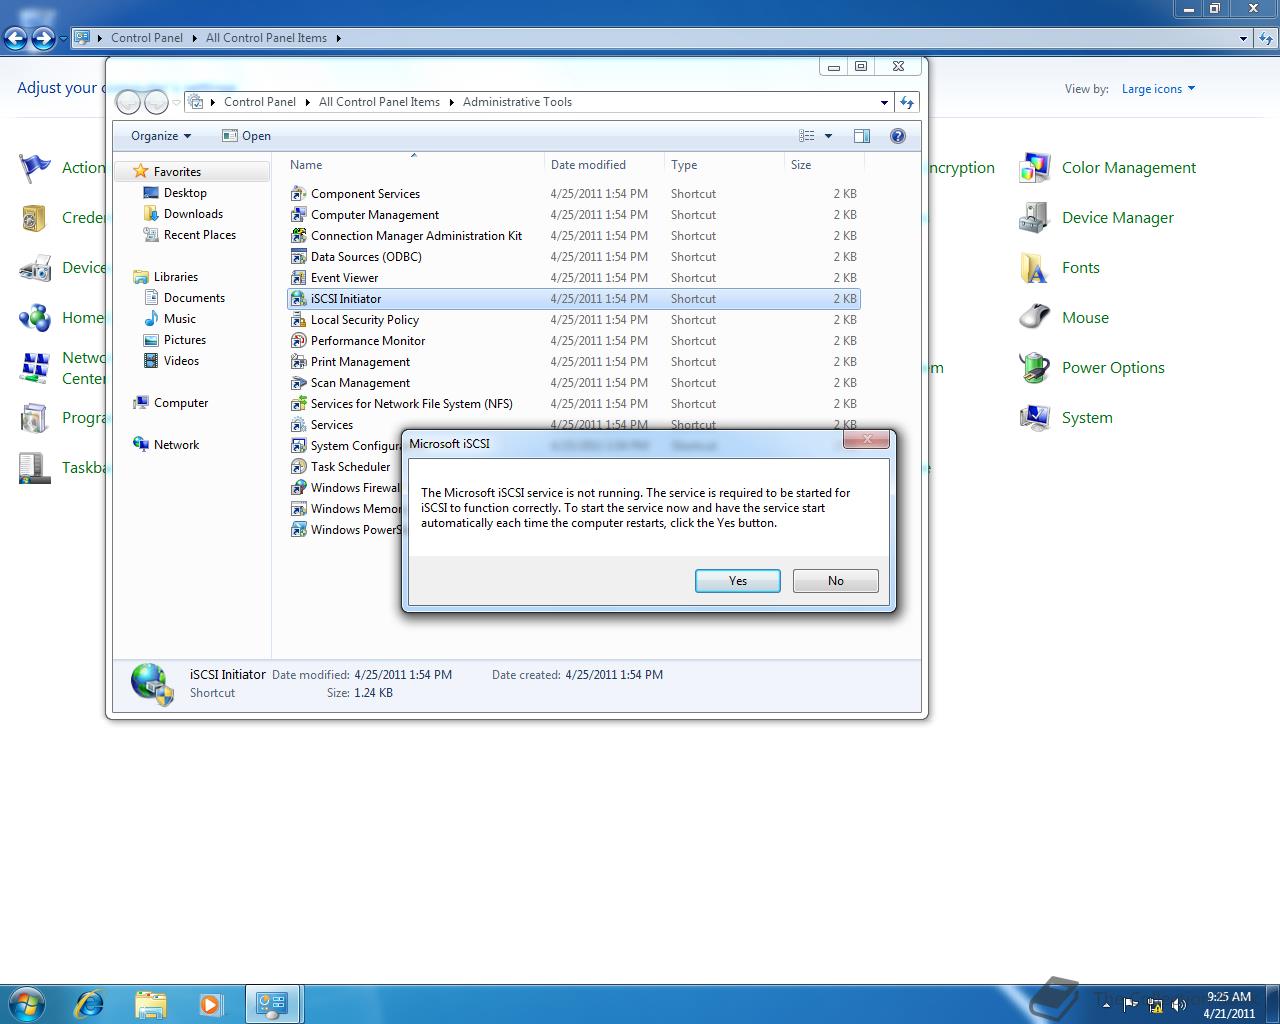Click the Help question mark icon
This screenshot has width=1280, height=1024.
click(898, 136)
